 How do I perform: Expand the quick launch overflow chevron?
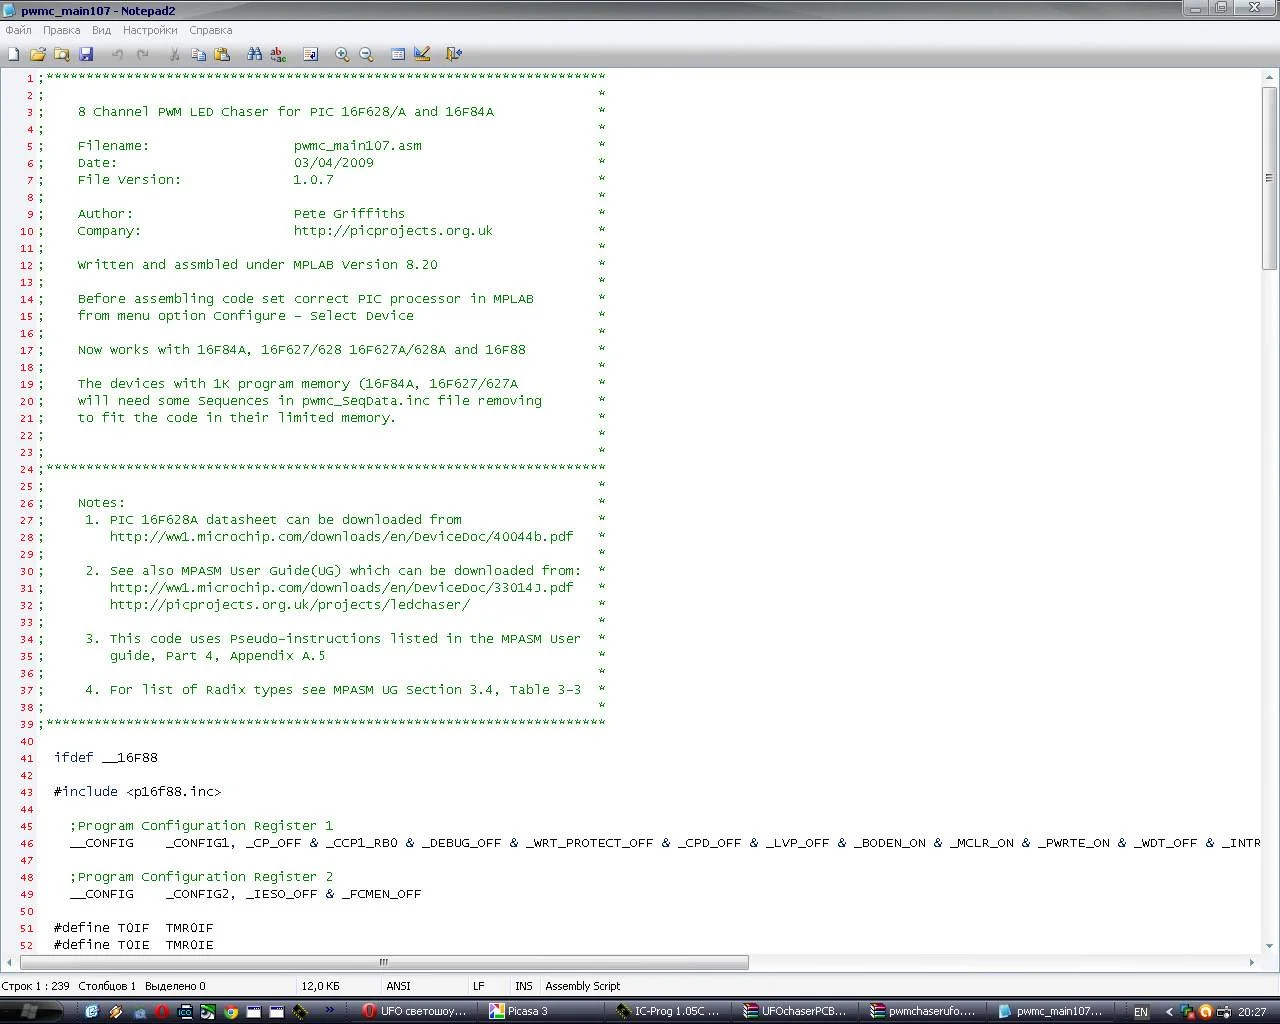pos(330,1011)
